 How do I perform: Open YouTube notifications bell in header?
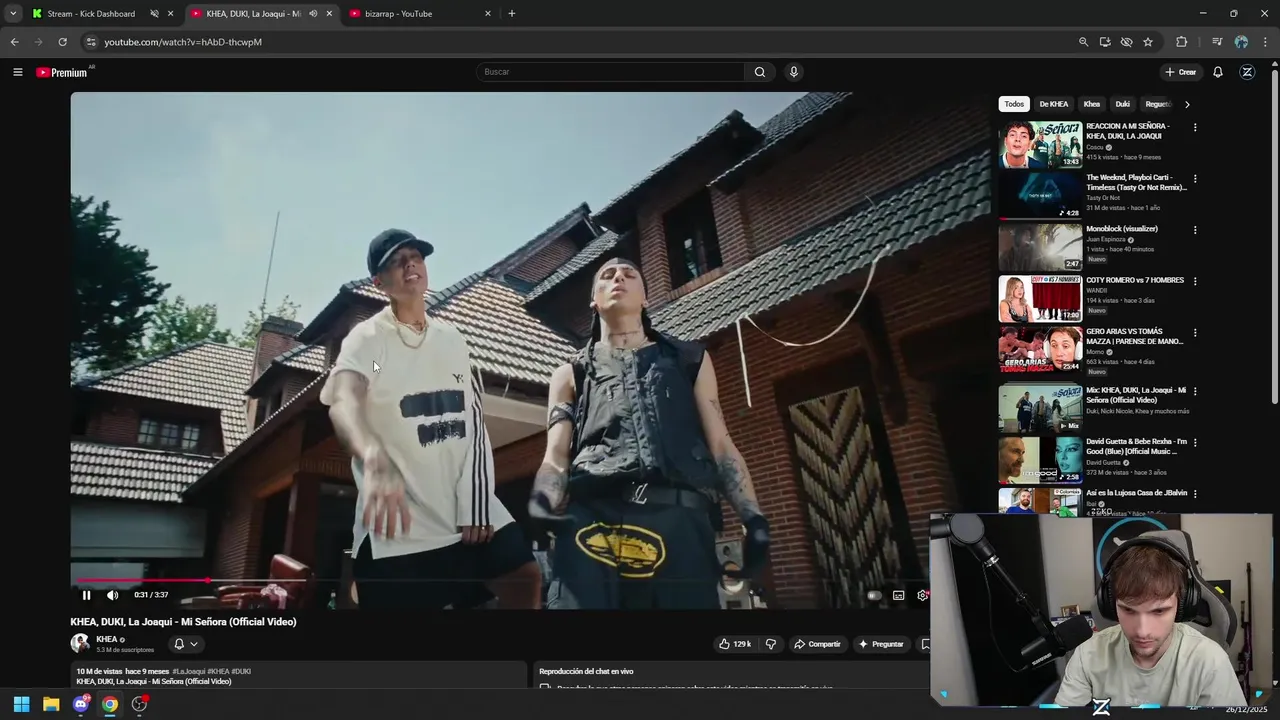tap(1218, 72)
